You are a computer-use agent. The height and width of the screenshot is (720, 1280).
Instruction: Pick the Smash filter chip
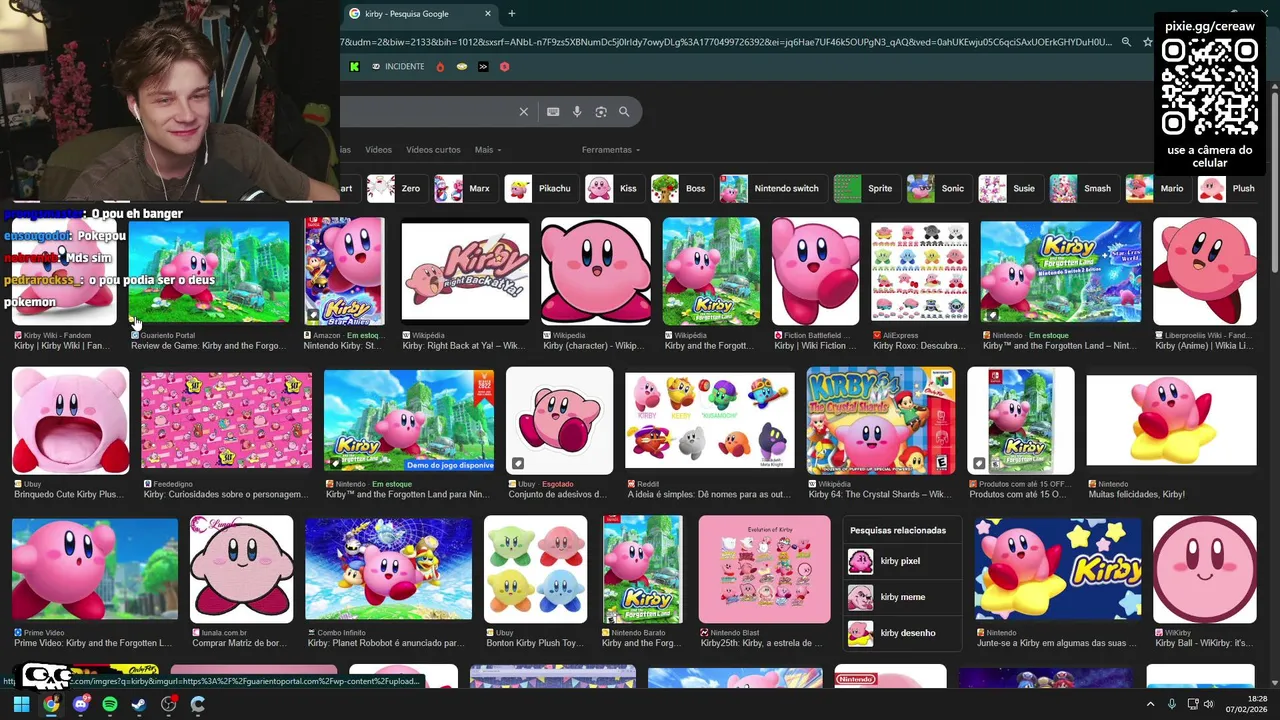(1083, 188)
